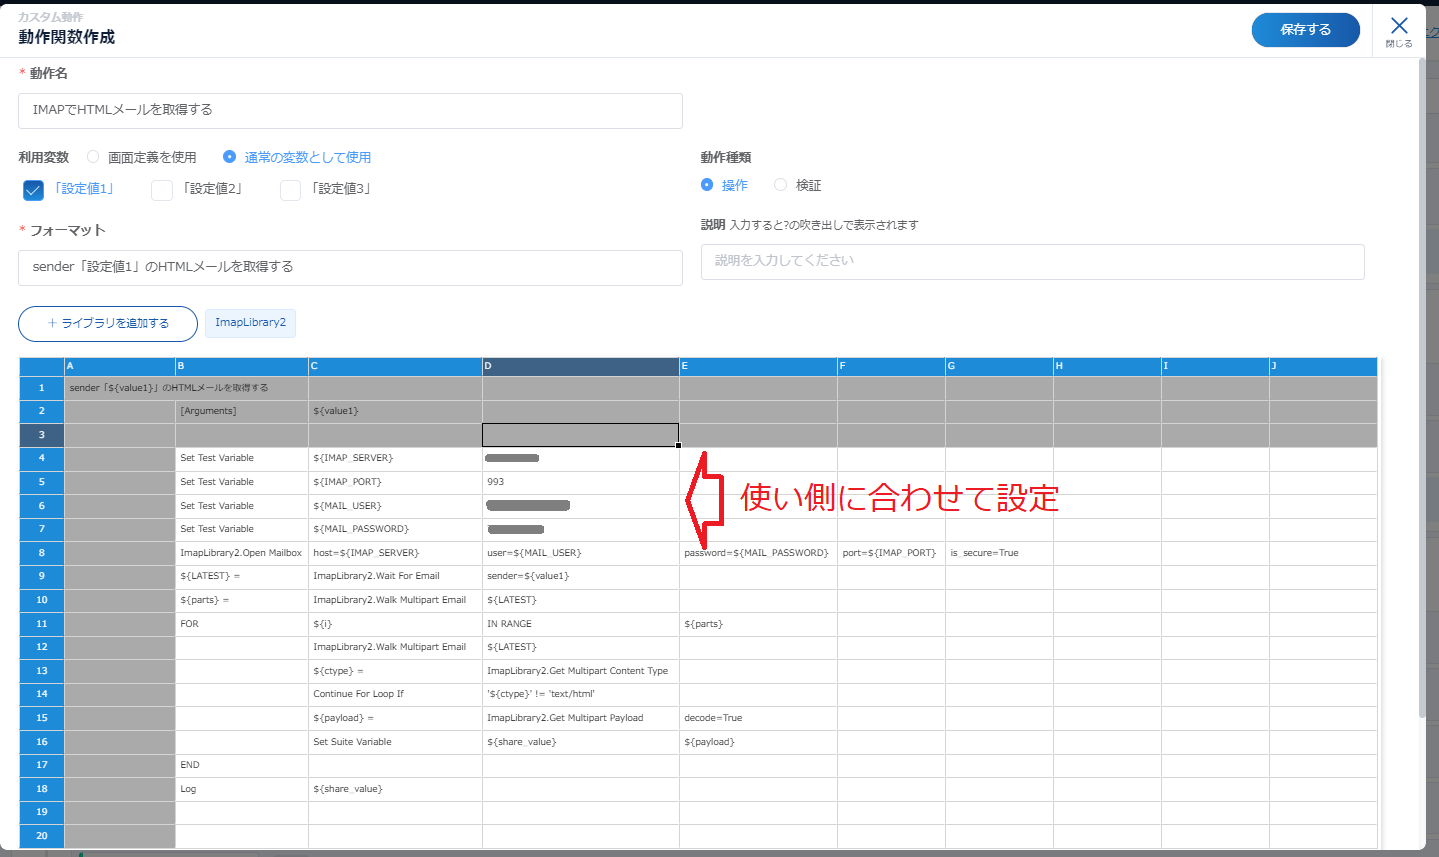Click the ${MAIL_PASSWORD} cell in row 7
Screen dimensions: 1439x857
click(395, 529)
